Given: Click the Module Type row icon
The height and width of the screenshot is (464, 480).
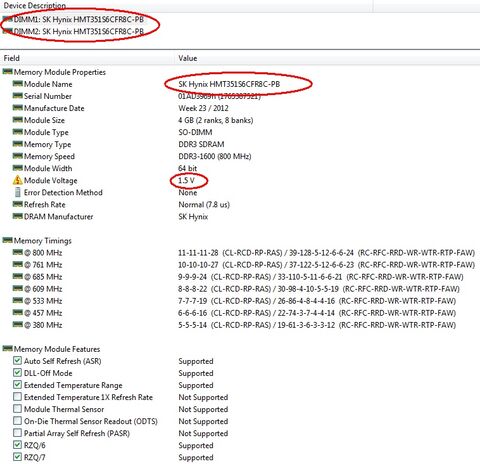Looking at the screenshot, I should click(x=18, y=132).
